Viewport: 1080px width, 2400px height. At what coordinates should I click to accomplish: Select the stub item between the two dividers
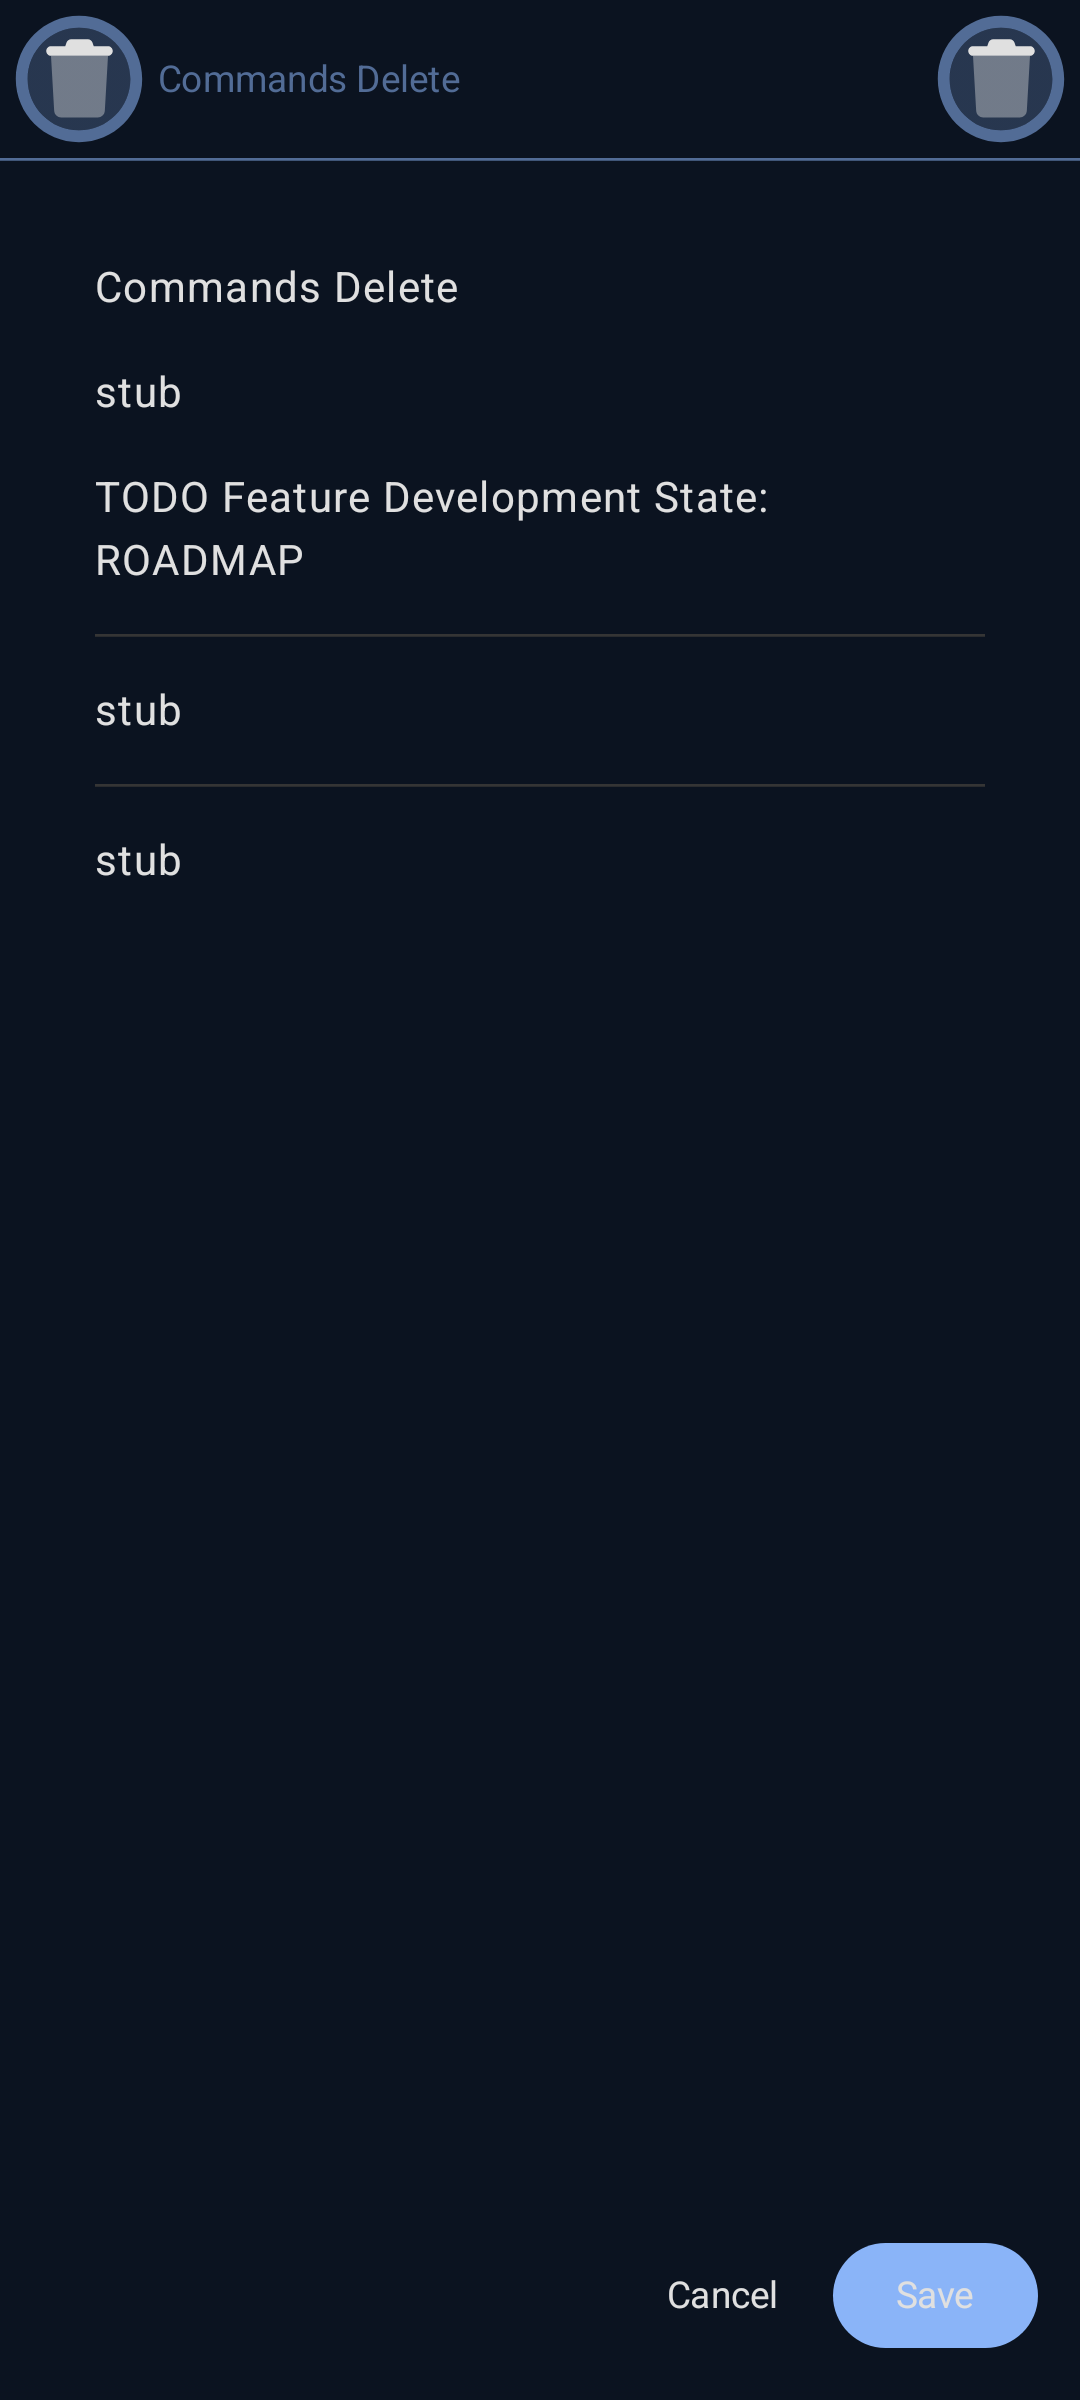point(139,711)
